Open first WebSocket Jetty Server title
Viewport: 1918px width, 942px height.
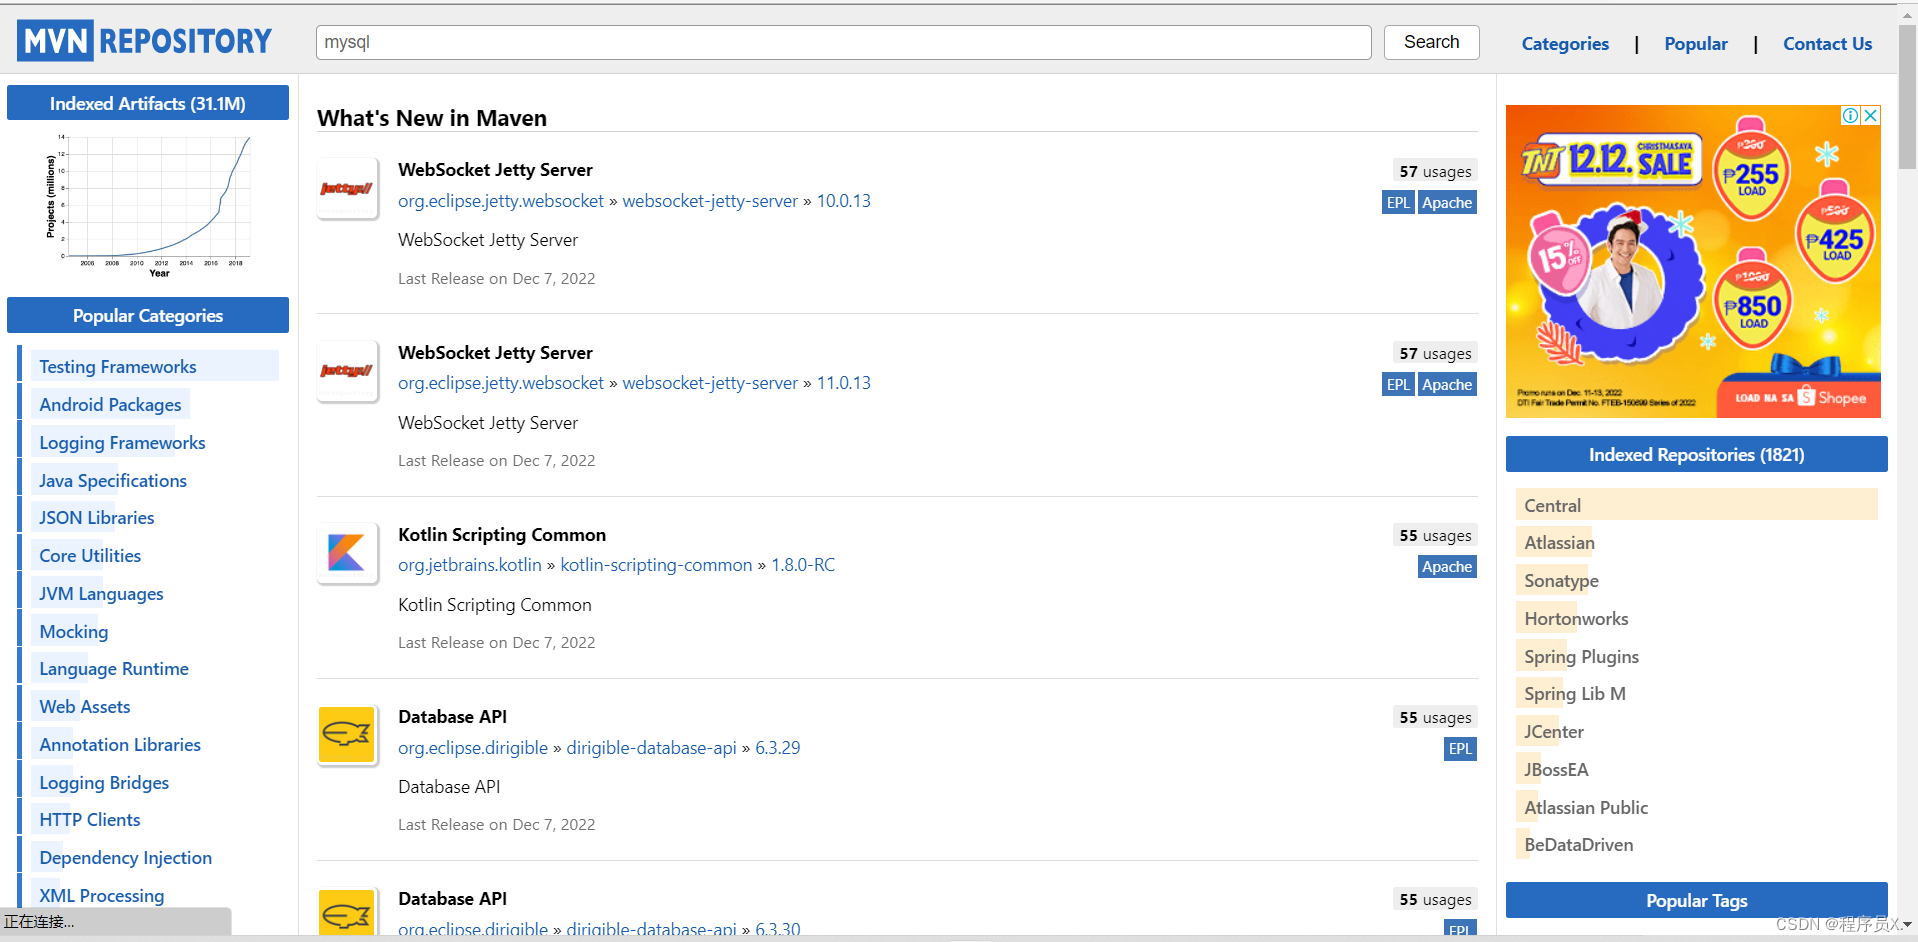pyautogui.click(x=495, y=170)
